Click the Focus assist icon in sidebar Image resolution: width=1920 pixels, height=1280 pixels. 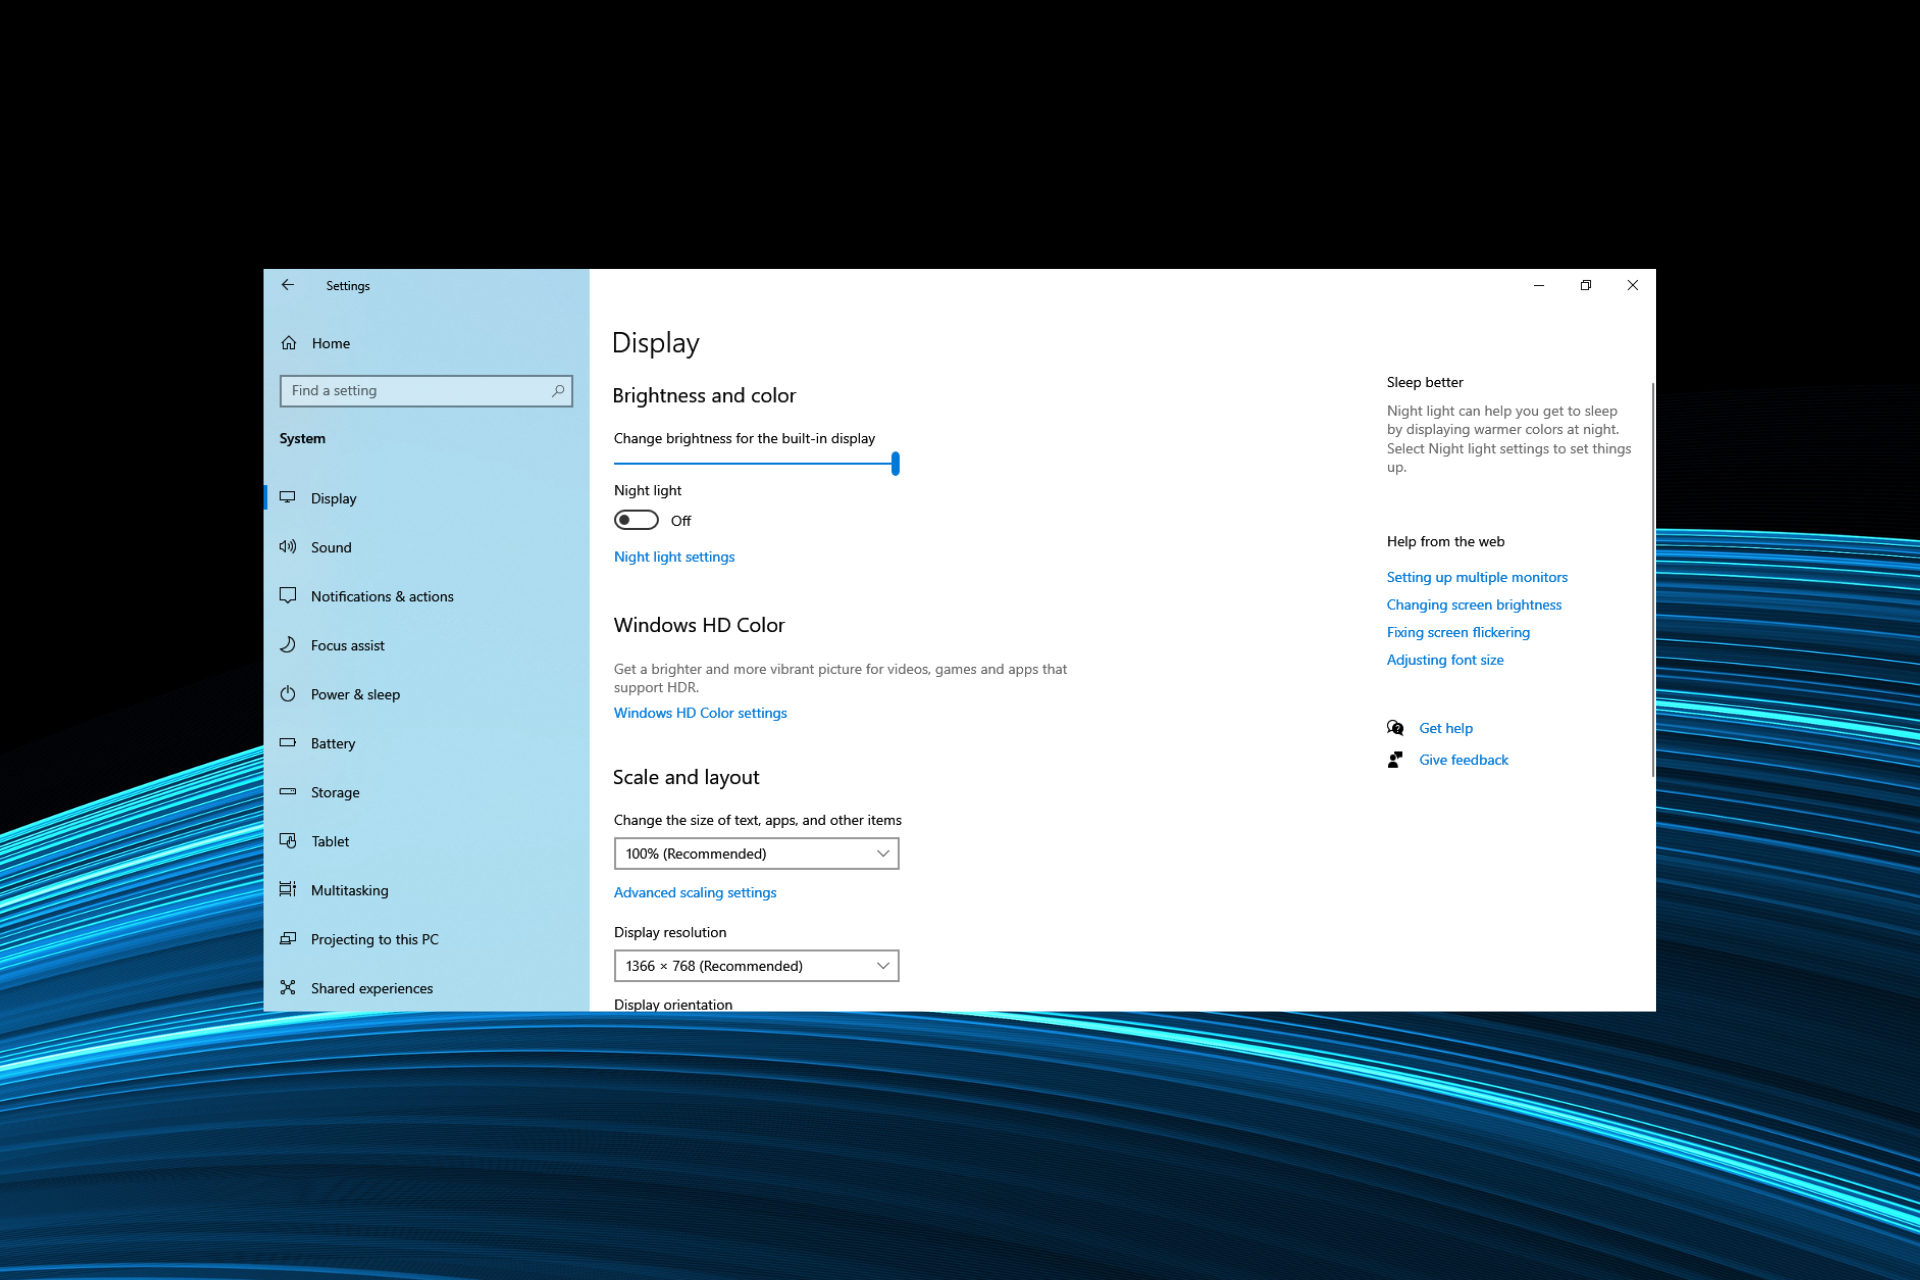point(290,644)
